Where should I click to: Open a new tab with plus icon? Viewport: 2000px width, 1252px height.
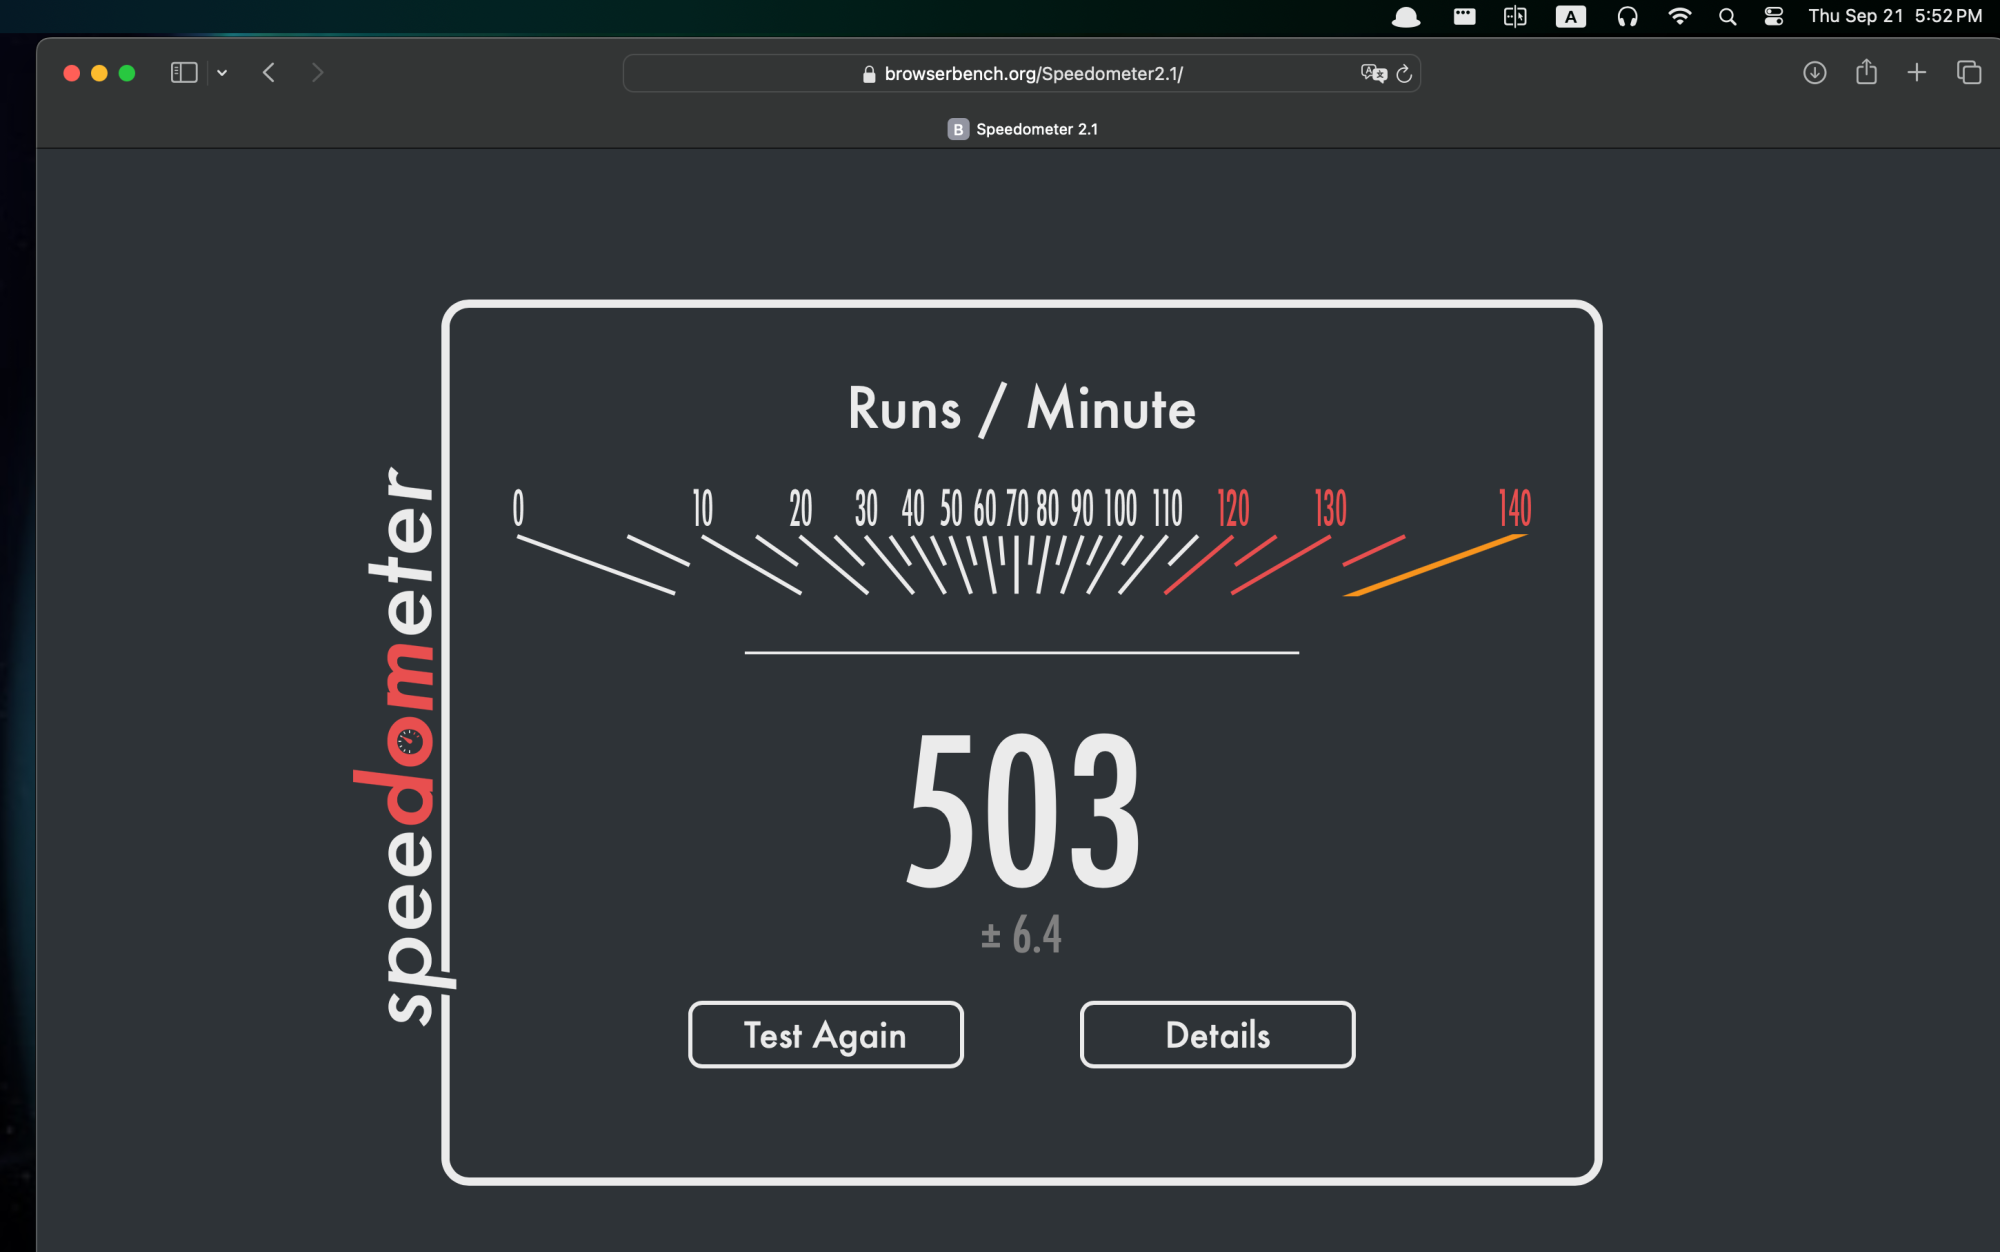pos(1917,73)
